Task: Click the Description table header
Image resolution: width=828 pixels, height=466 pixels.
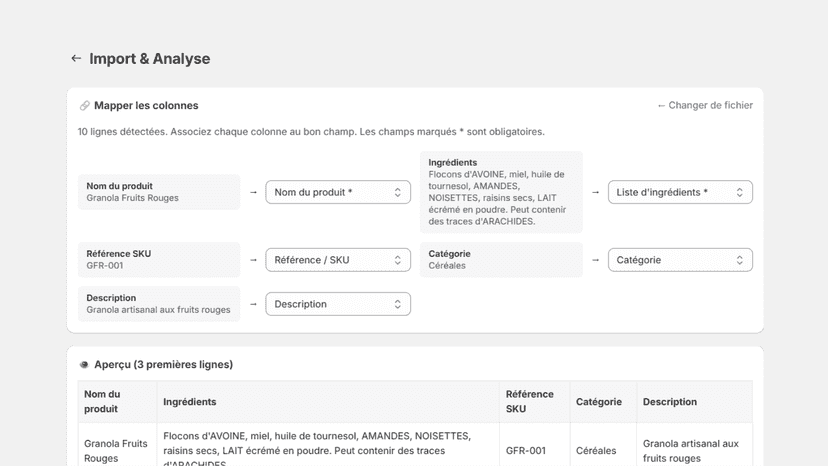Action: (694, 402)
